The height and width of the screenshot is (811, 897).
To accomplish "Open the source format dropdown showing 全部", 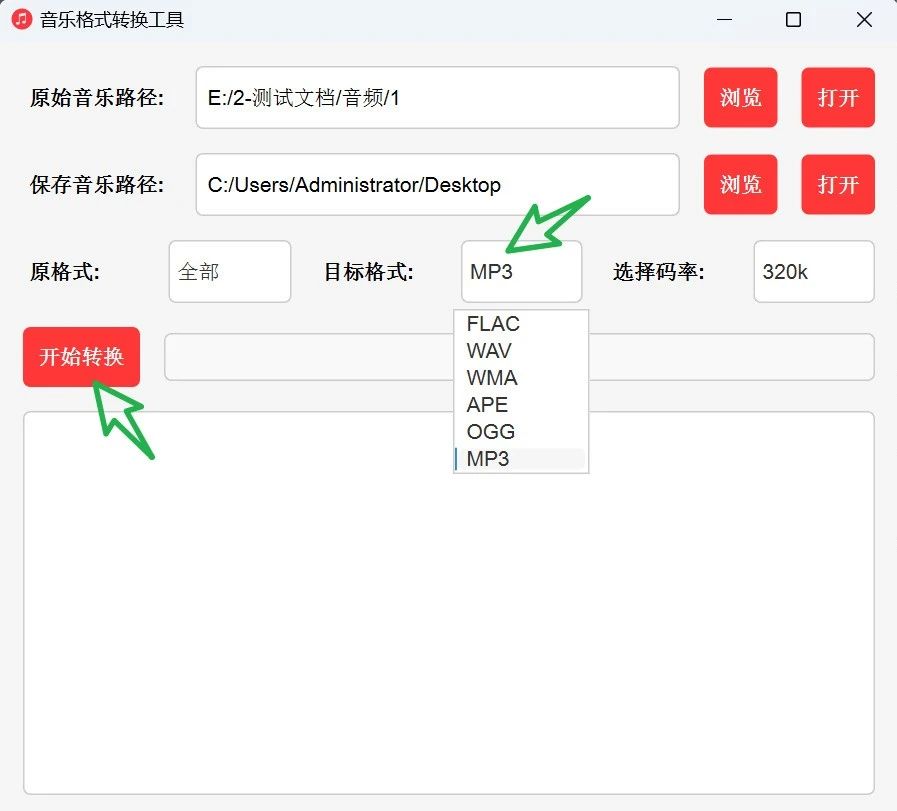I will [x=230, y=272].
